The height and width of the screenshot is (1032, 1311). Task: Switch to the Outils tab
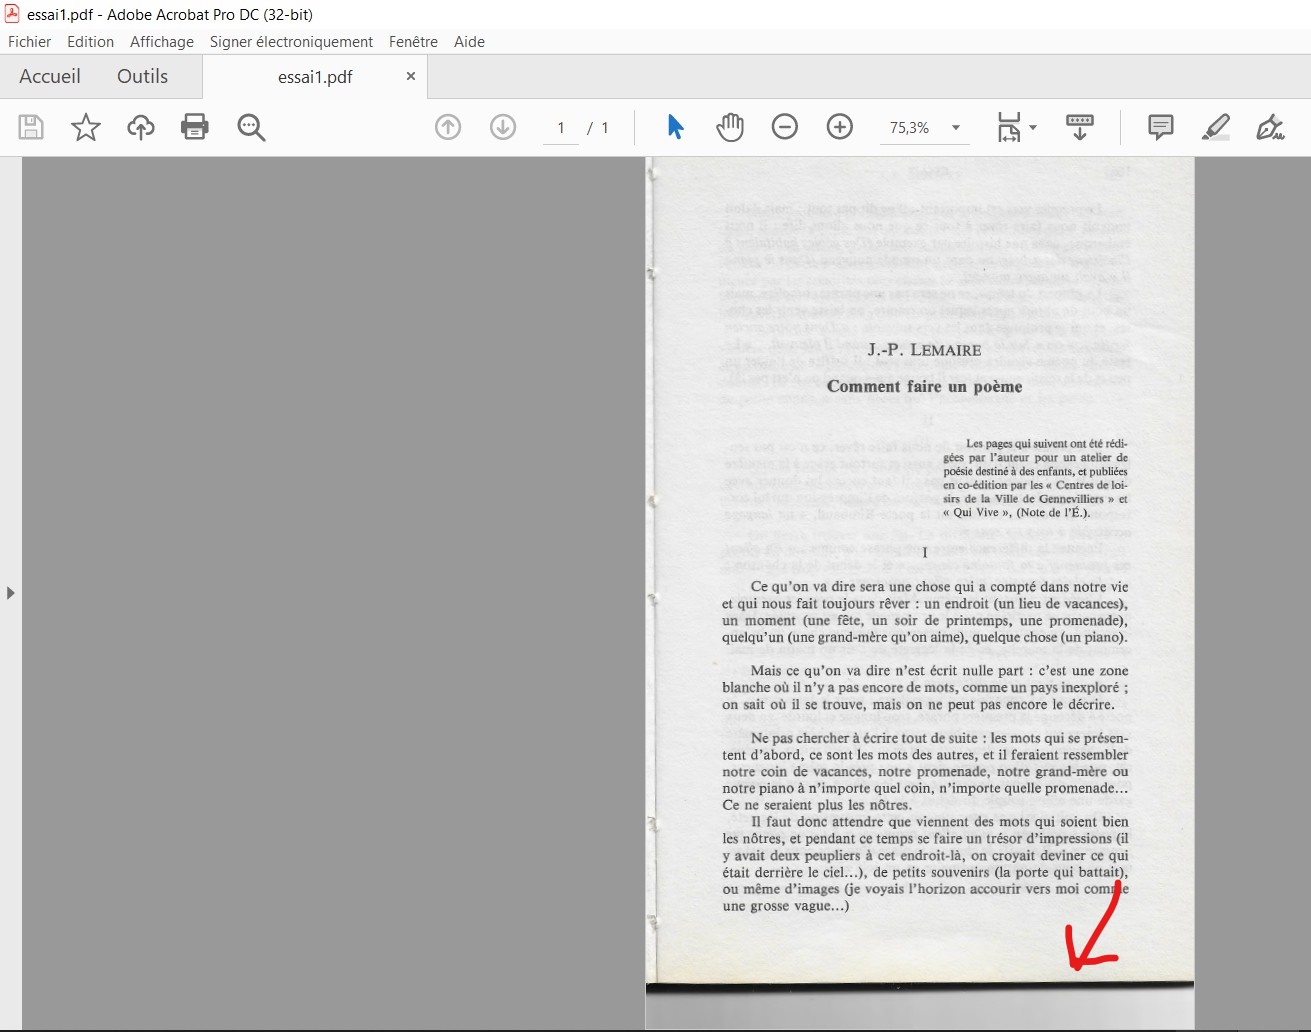coord(142,76)
